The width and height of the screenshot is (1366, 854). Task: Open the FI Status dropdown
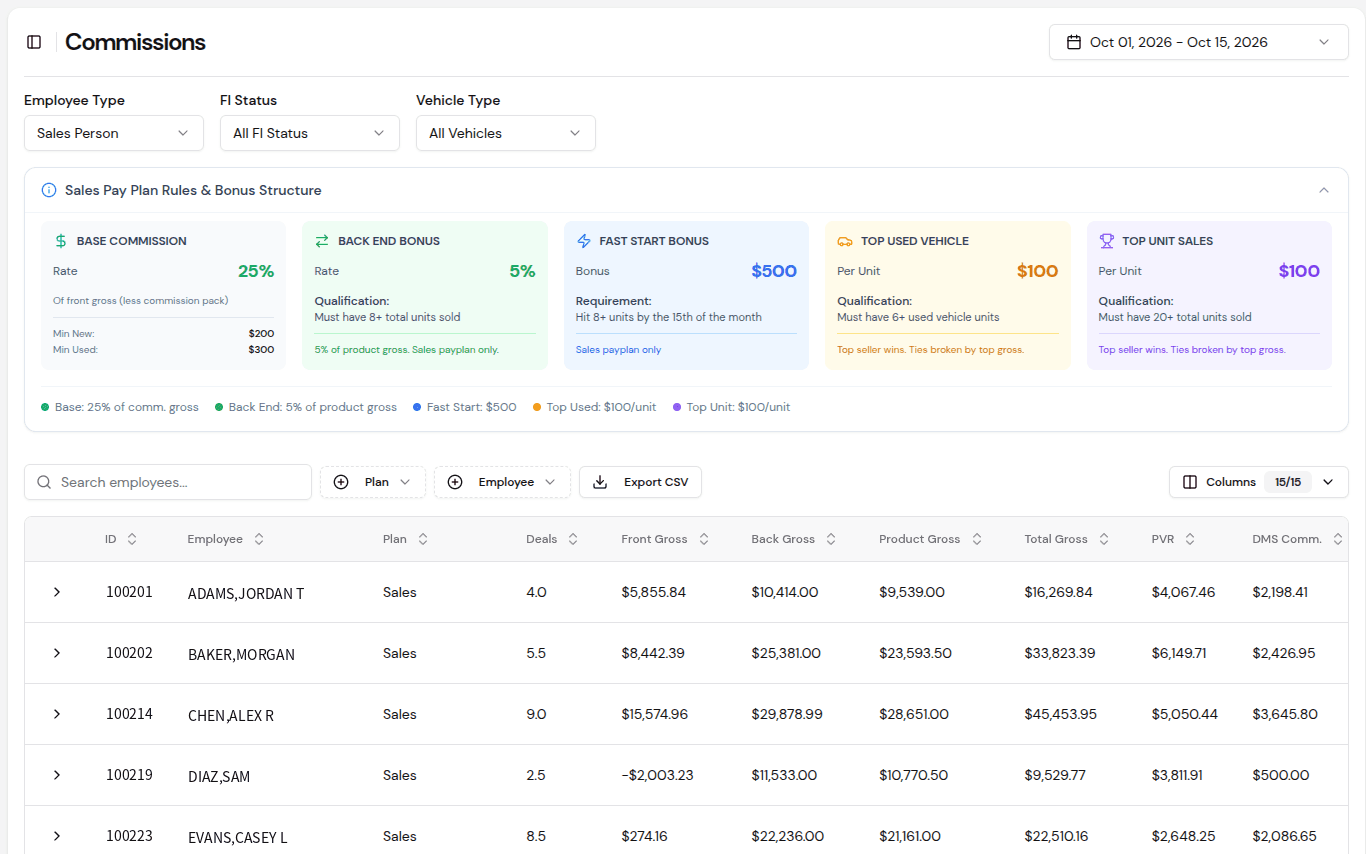[310, 133]
